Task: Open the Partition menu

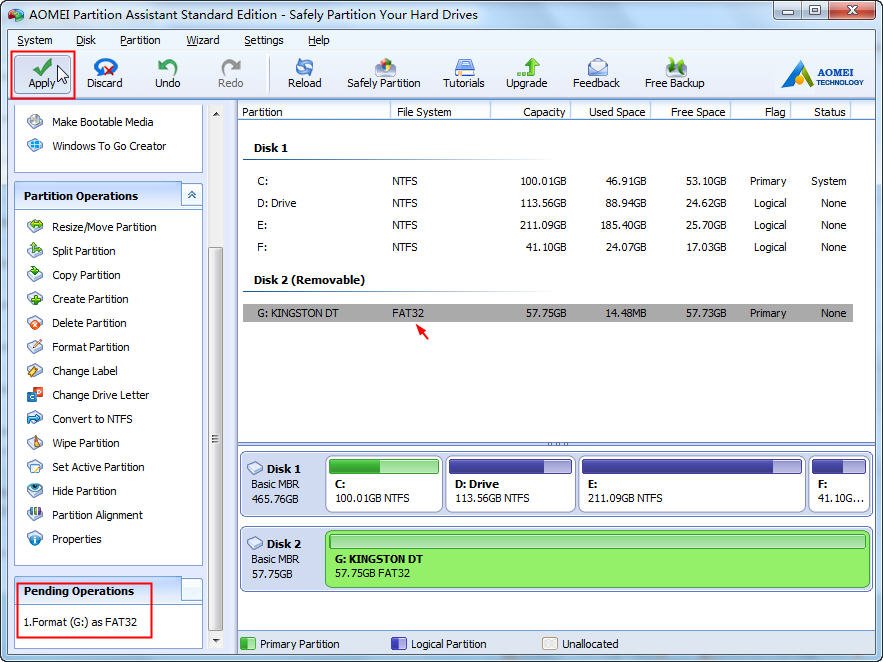Action: point(140,40)
